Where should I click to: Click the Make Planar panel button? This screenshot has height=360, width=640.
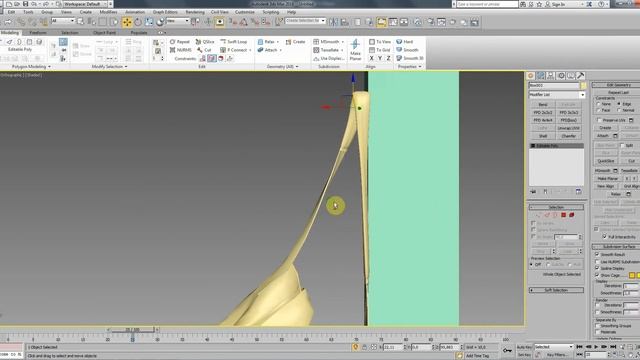coord(607,178)
